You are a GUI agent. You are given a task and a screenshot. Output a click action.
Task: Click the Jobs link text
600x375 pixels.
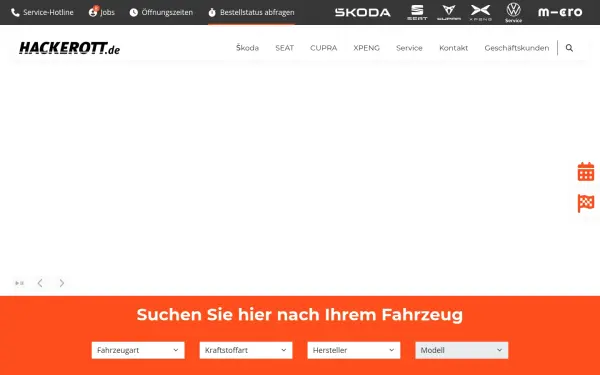(108, 12)
